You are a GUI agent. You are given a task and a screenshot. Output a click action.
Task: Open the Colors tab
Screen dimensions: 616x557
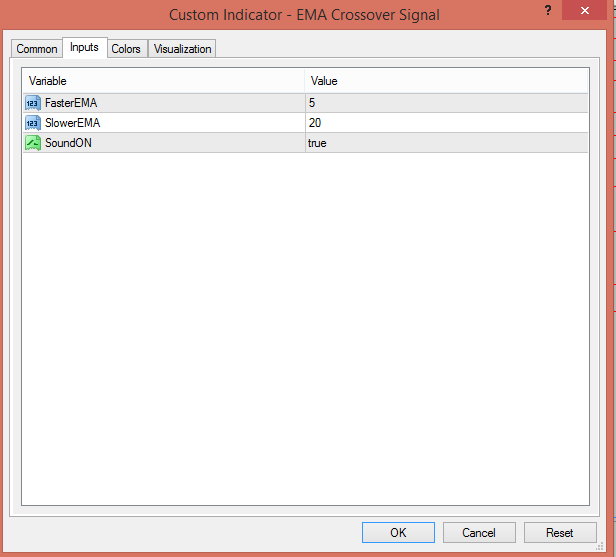(126, 49)
